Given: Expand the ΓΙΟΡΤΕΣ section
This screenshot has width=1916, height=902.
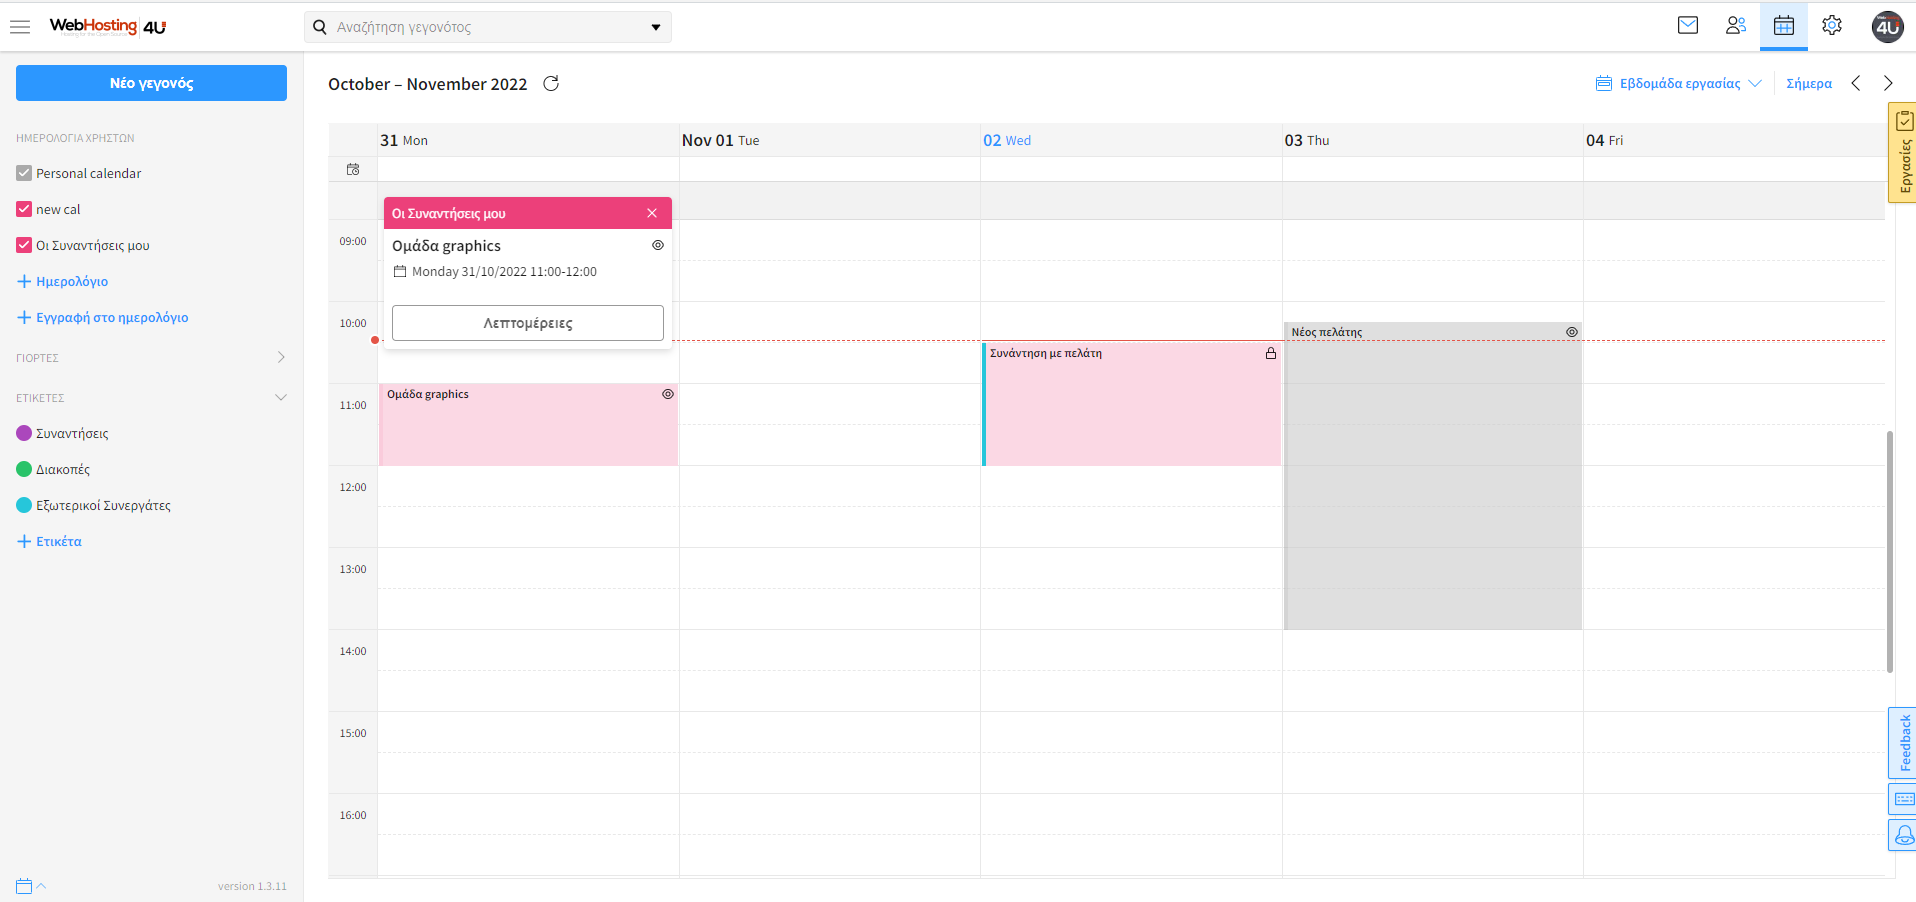Looking at the screenshot, I should (281, 357).
